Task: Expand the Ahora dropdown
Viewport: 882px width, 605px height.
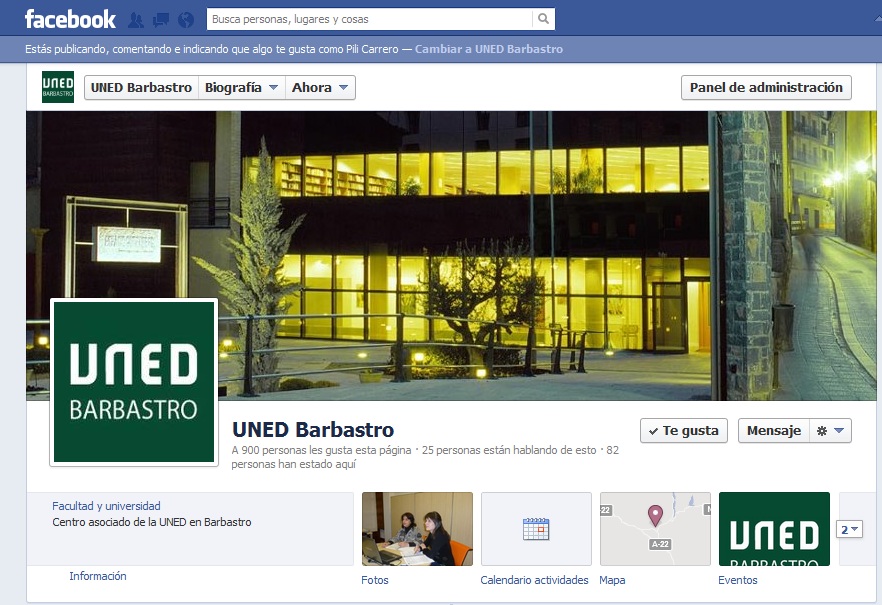Action: click(320, 88)
